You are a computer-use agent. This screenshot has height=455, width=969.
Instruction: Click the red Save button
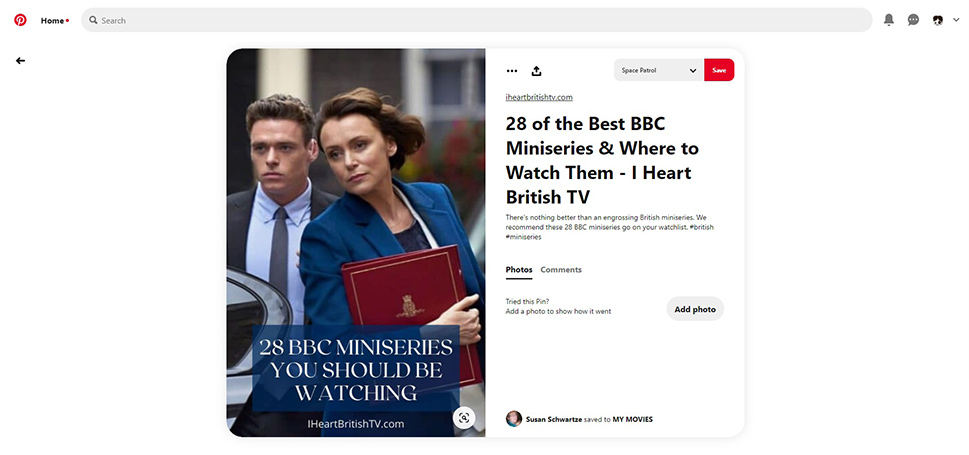coord(719,70)
